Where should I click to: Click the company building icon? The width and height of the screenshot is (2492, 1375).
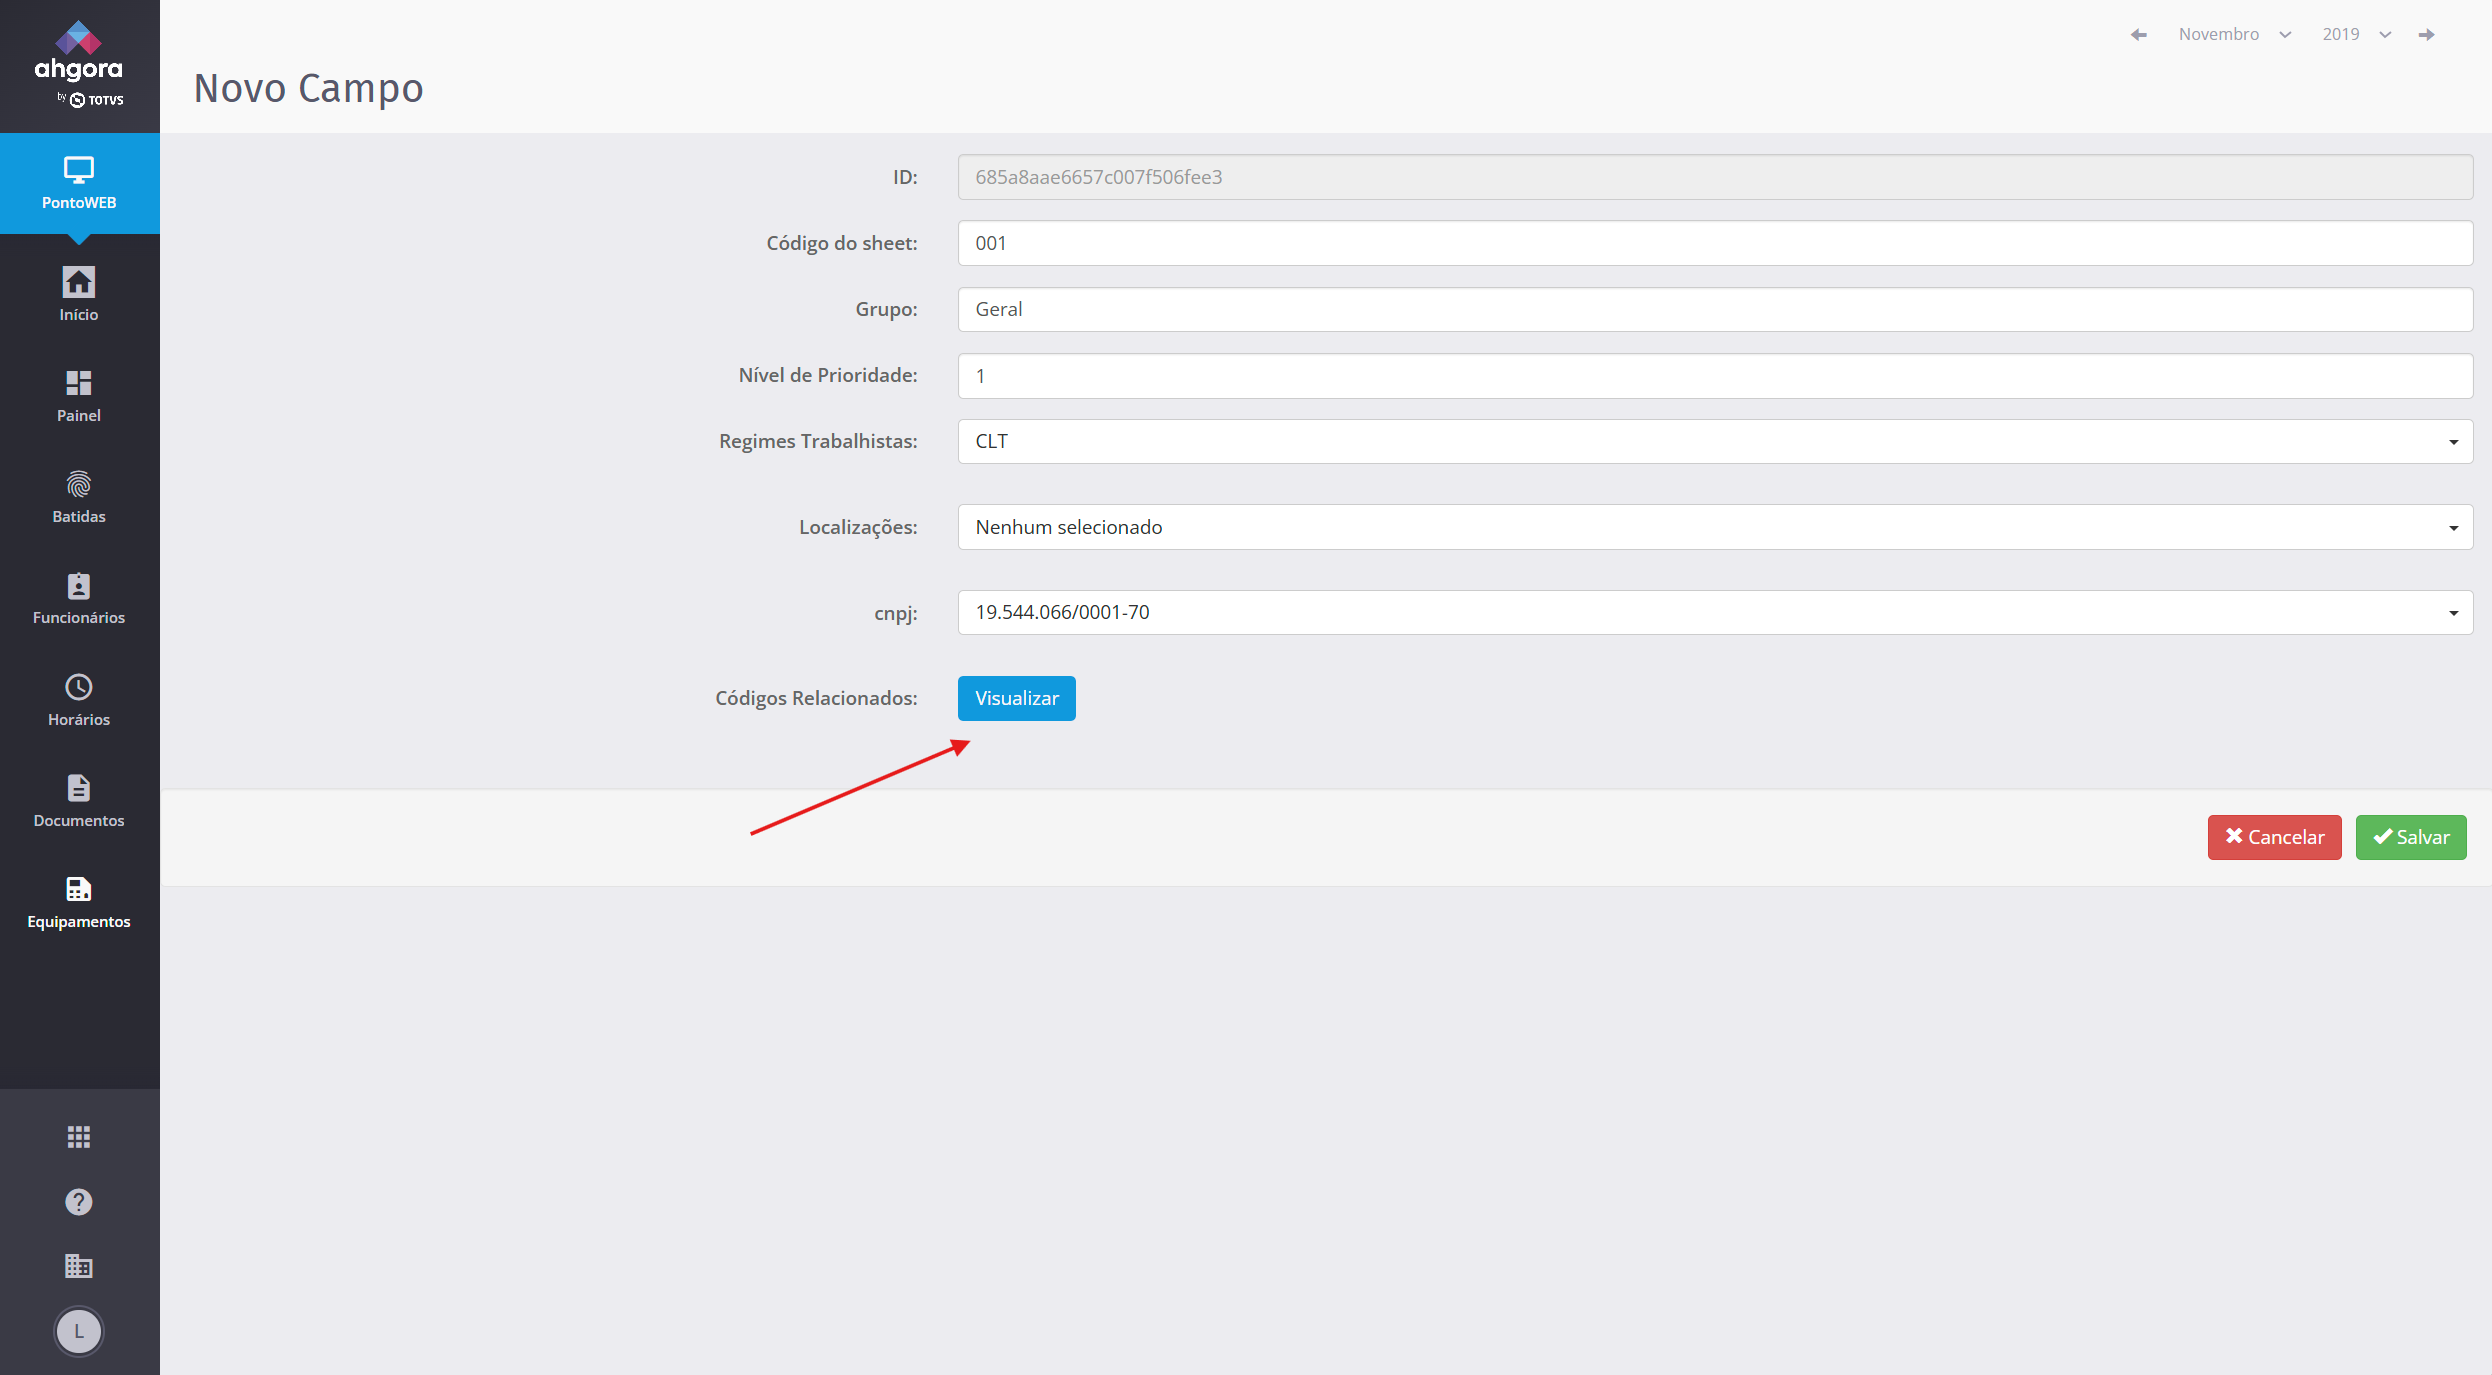pyautogui.click(x=79, y=1267)
